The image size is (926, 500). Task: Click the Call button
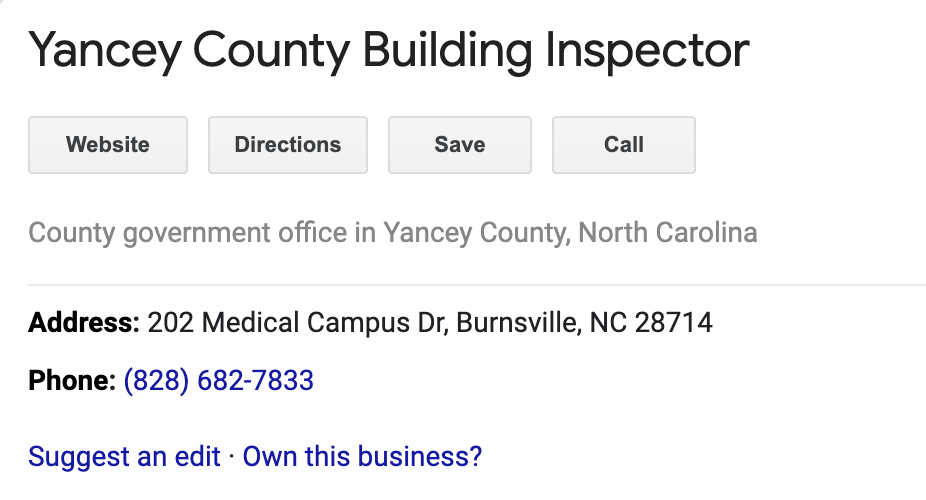[x=624, y=145]
